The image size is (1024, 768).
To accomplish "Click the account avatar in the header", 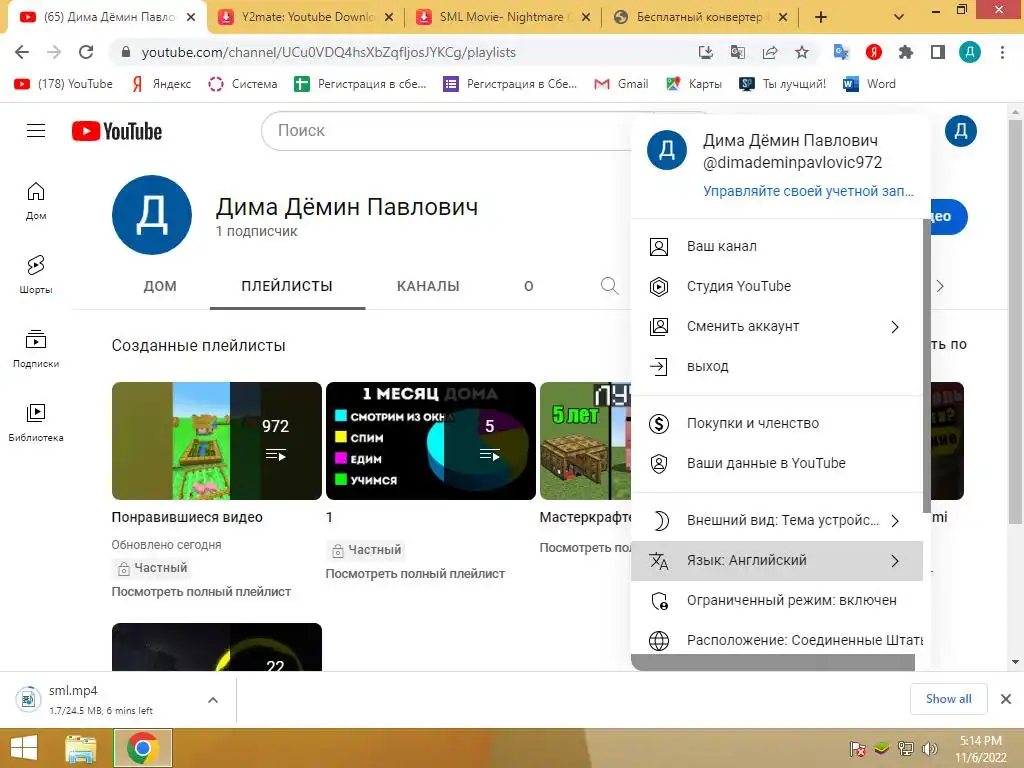I will point(961,131).
